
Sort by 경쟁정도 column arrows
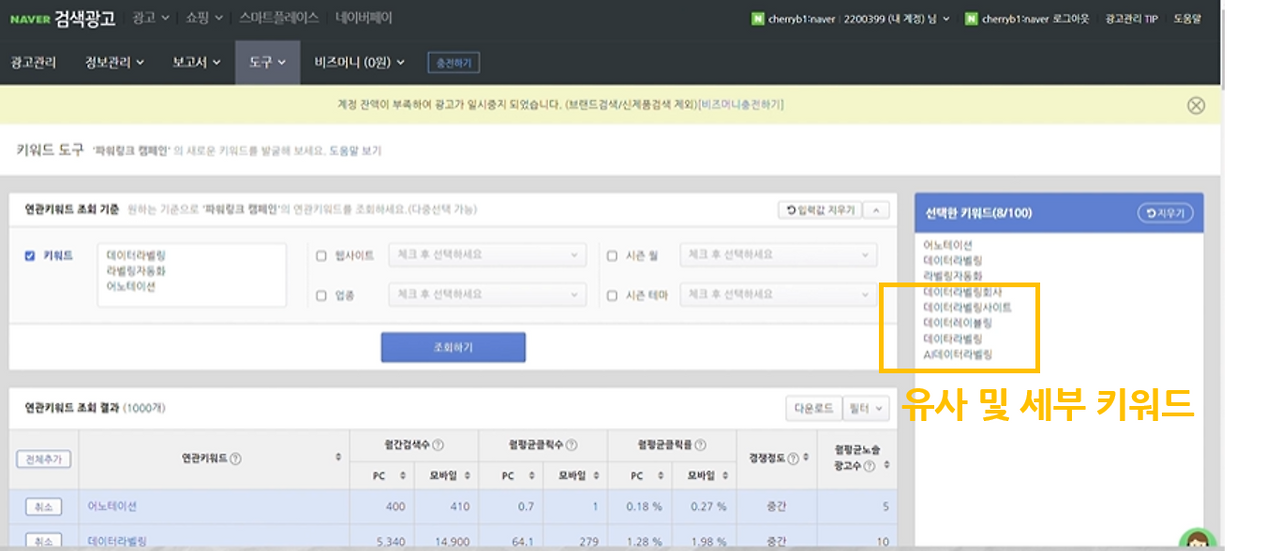pyautogui.click(x=805, y=459)
